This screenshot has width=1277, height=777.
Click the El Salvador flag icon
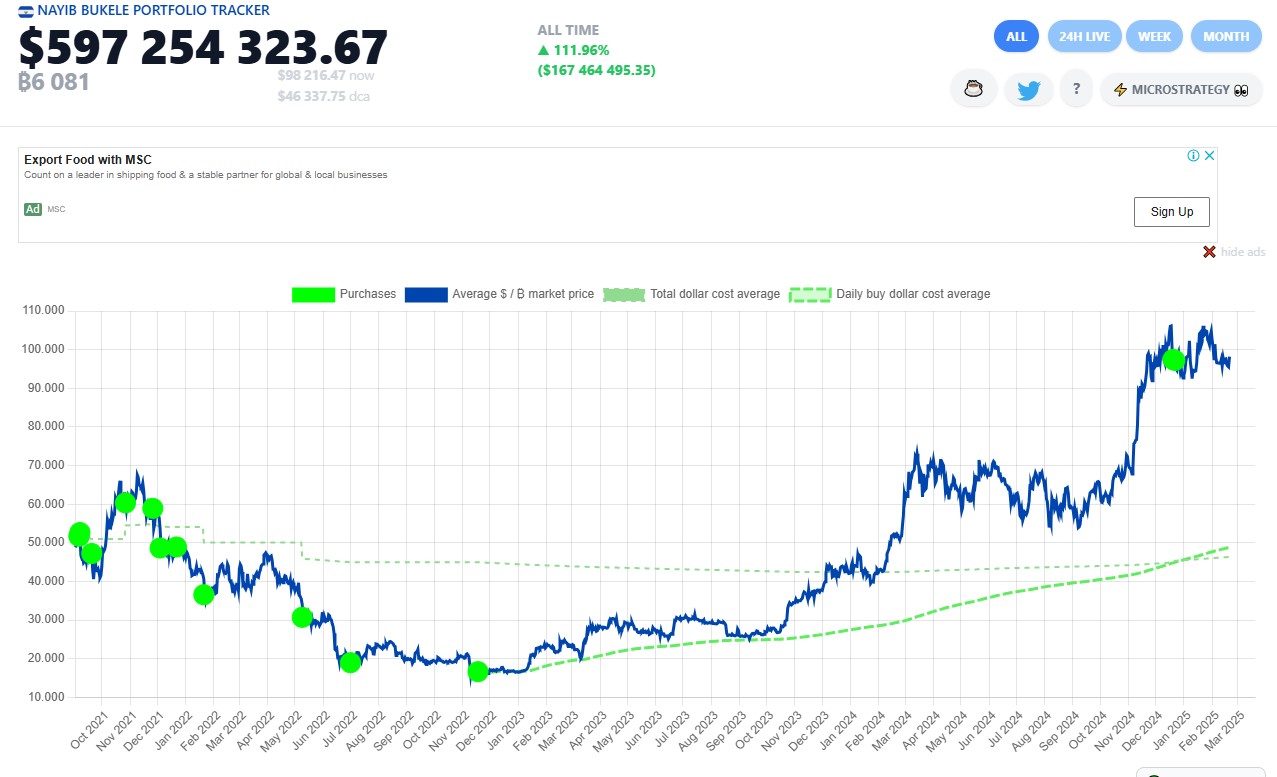[x=25, y=11]
